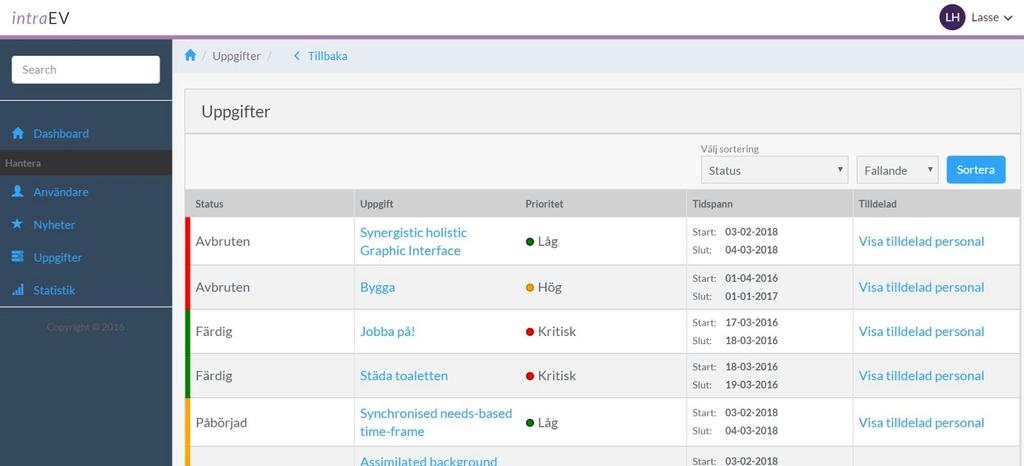Viewport: 1024px width, 466px height.
Task: Click the orange Hög priority dot
Action: [530, 288]
